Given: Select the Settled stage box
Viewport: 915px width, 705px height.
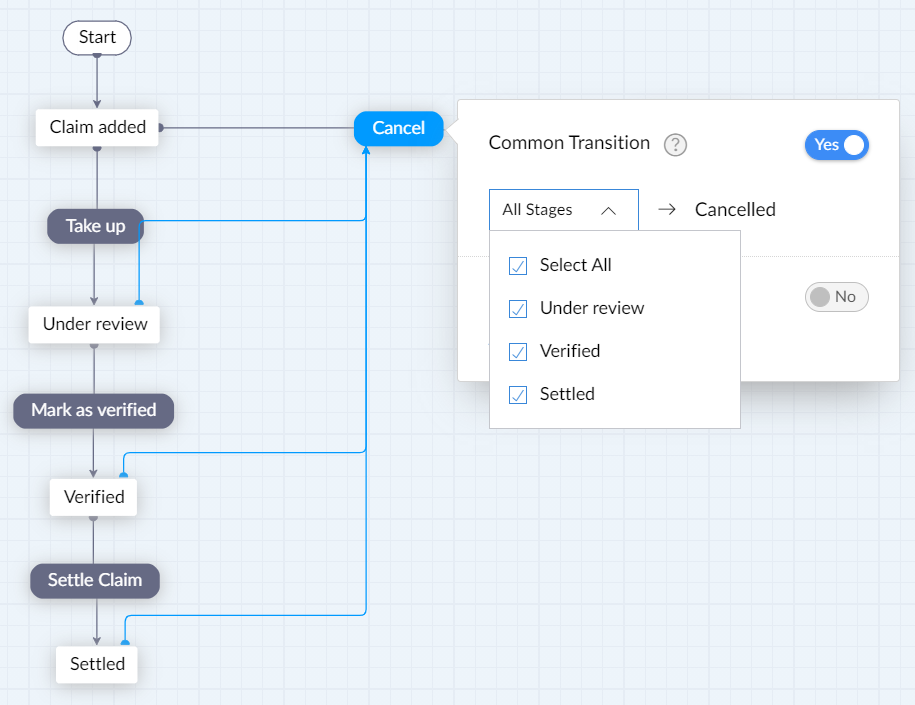Looking at the screenshot, I should (97, 664).
